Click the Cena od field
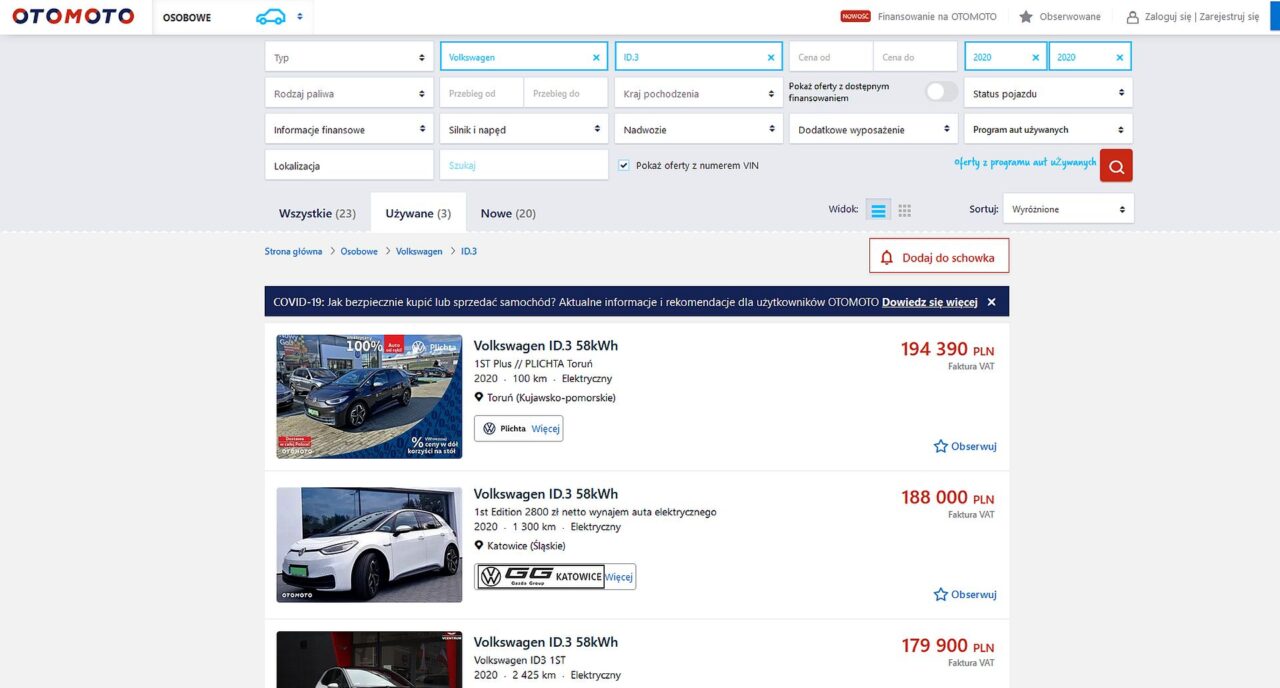This screenshot has width=1280, height=688. 831,58
